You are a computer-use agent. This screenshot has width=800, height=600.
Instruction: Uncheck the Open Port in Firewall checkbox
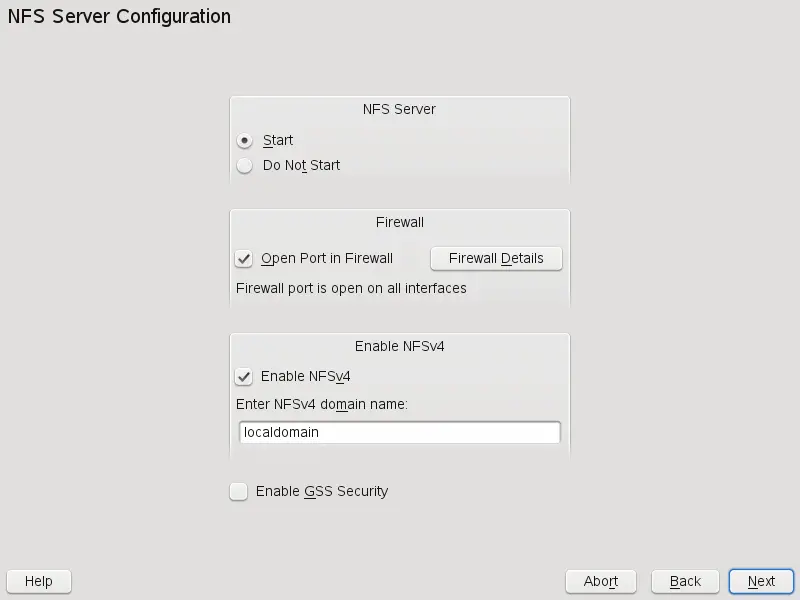point(243,259)
